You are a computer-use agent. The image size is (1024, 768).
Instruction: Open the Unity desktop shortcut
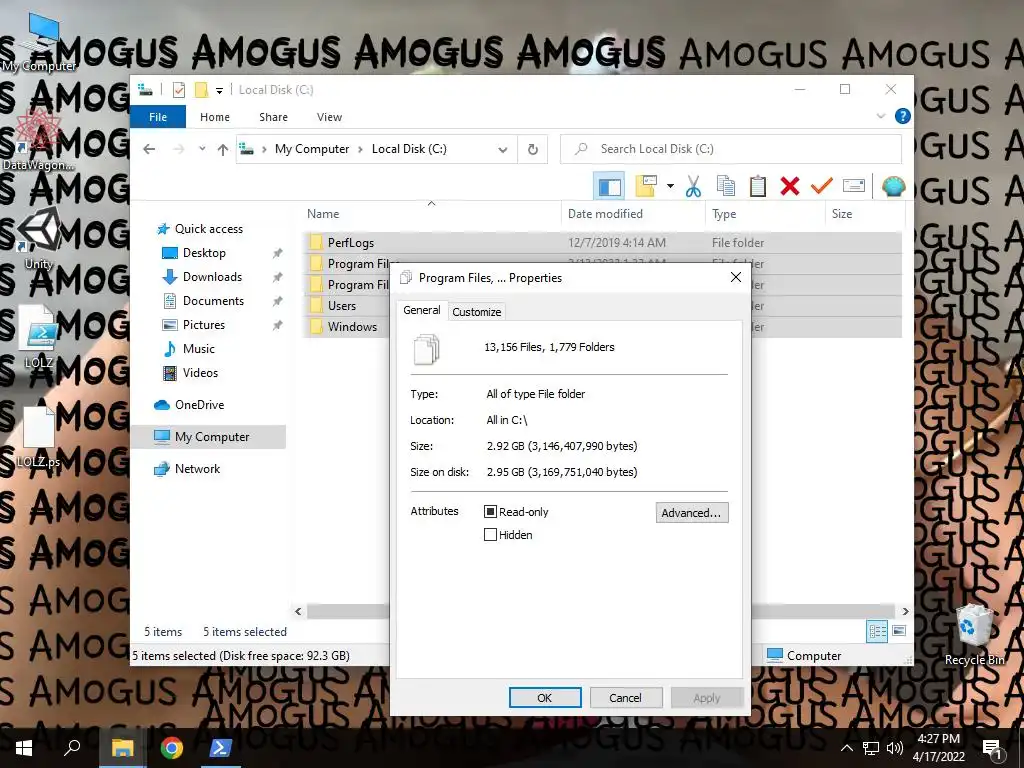click(39, 238)
